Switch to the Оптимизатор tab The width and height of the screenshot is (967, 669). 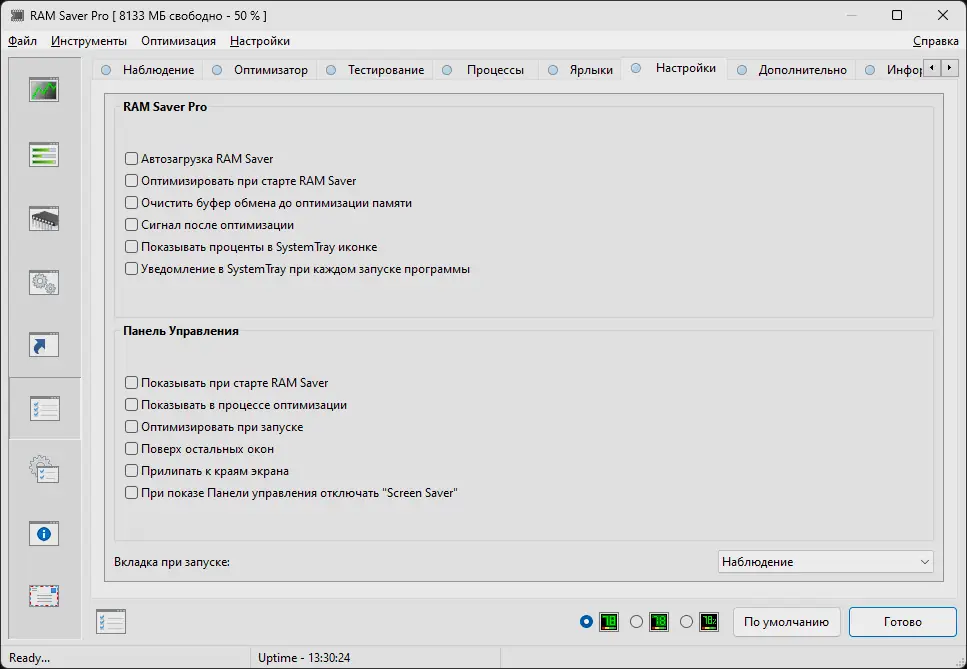click(260, 70)
